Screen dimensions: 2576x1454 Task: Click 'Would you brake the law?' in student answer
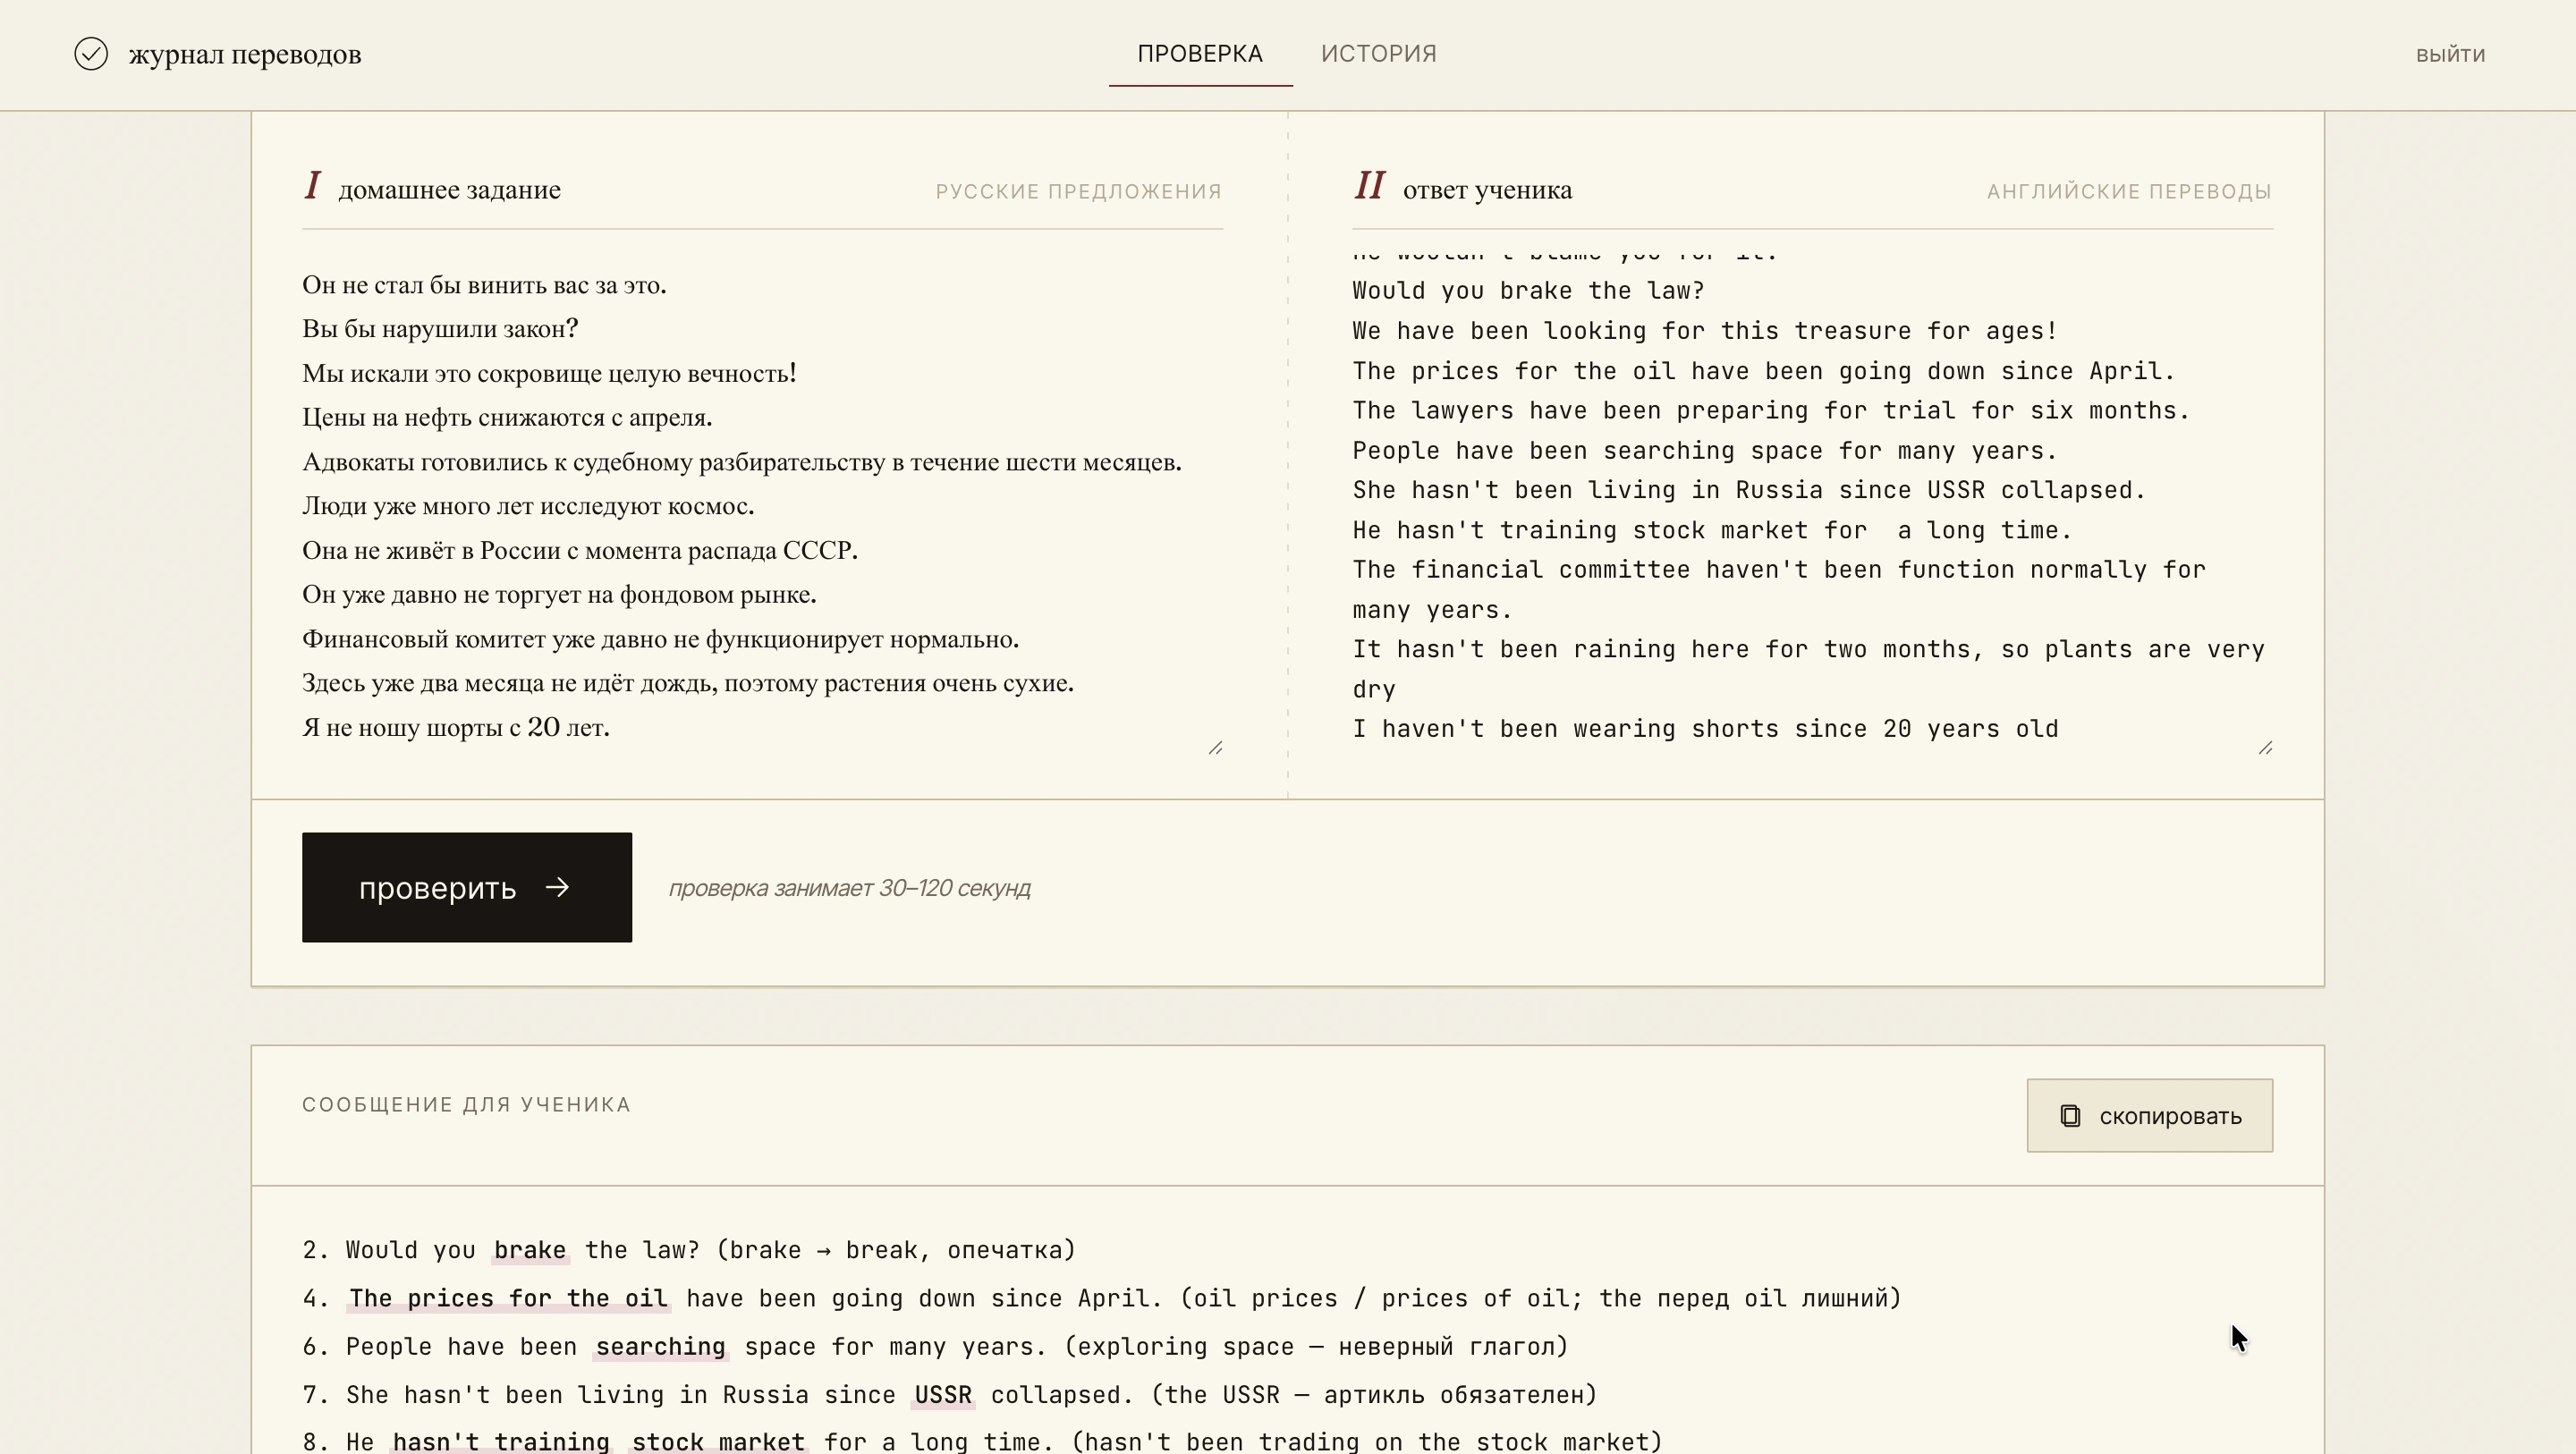[x=1528, y=291]
